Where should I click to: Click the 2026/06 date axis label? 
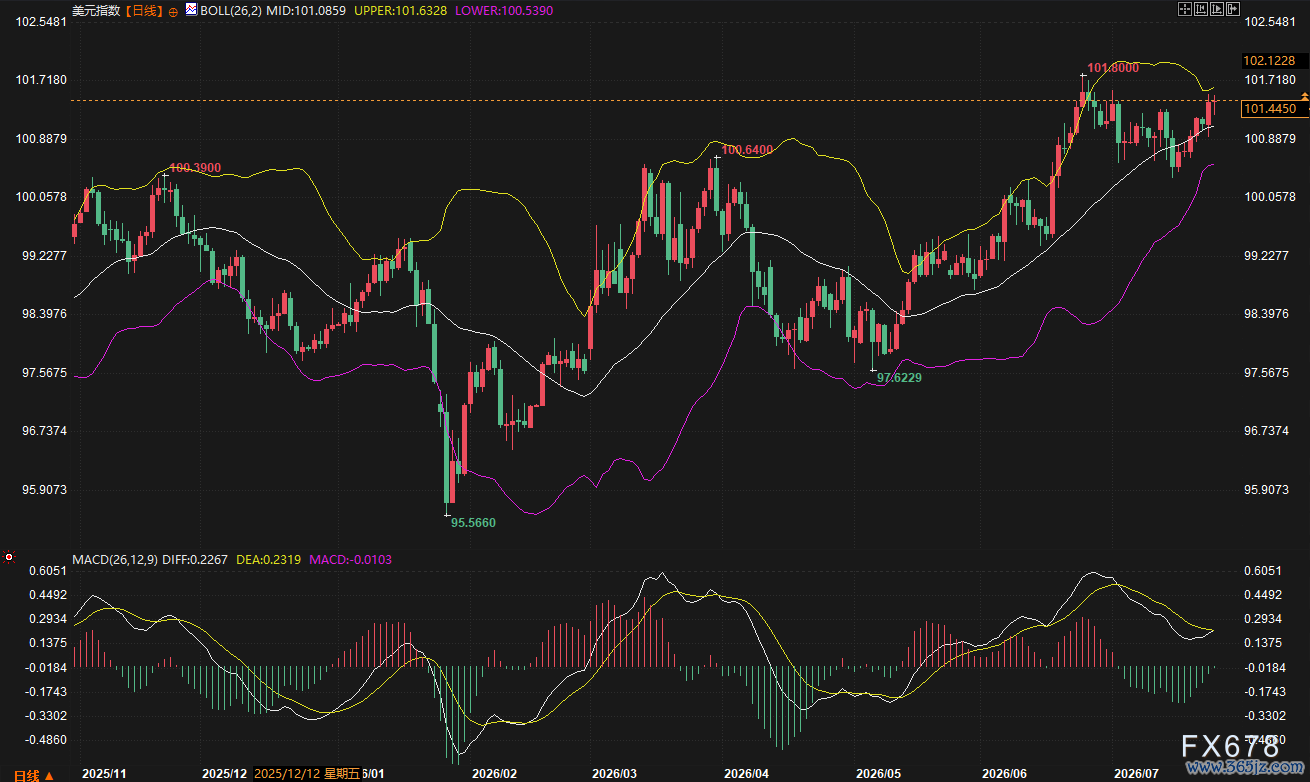pyautogui.click(x=1006, y=774)
